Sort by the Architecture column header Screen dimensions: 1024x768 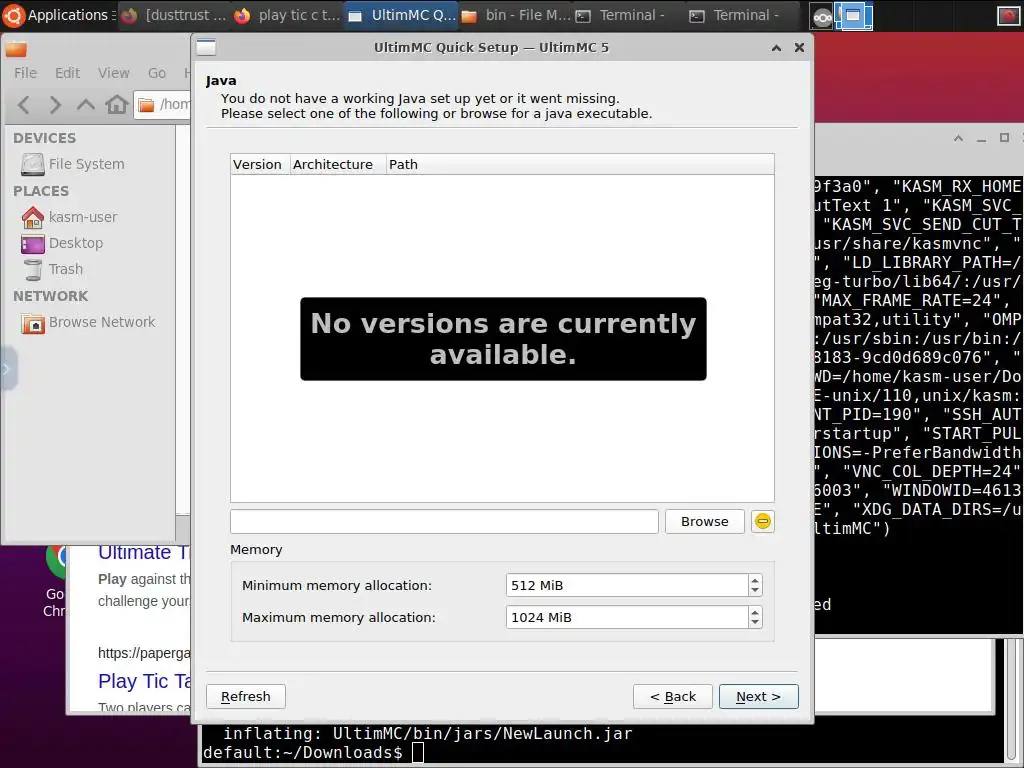tap(338, 165)
